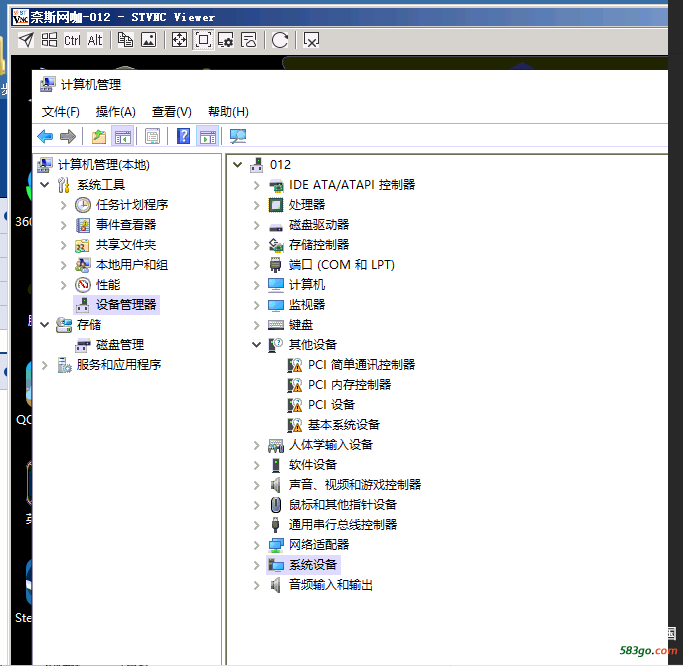Viewport: 683px width, 666px height.
Task: Select 本地用户和组 in the tree
Action: (132, 265)
